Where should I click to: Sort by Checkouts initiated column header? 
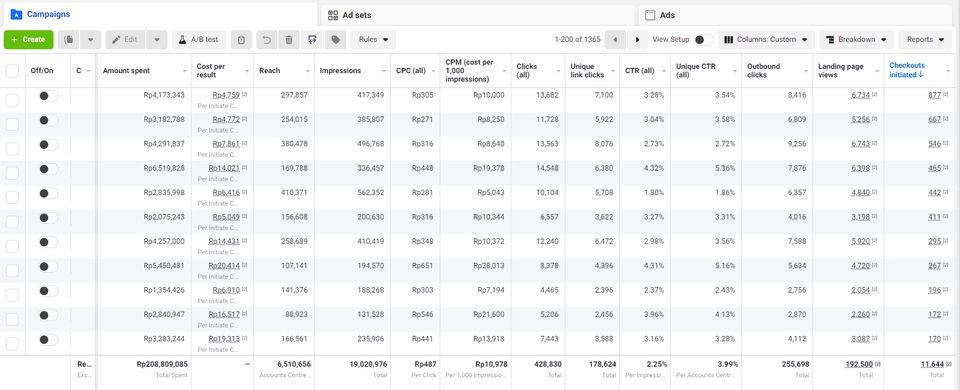tap(907, 70)
